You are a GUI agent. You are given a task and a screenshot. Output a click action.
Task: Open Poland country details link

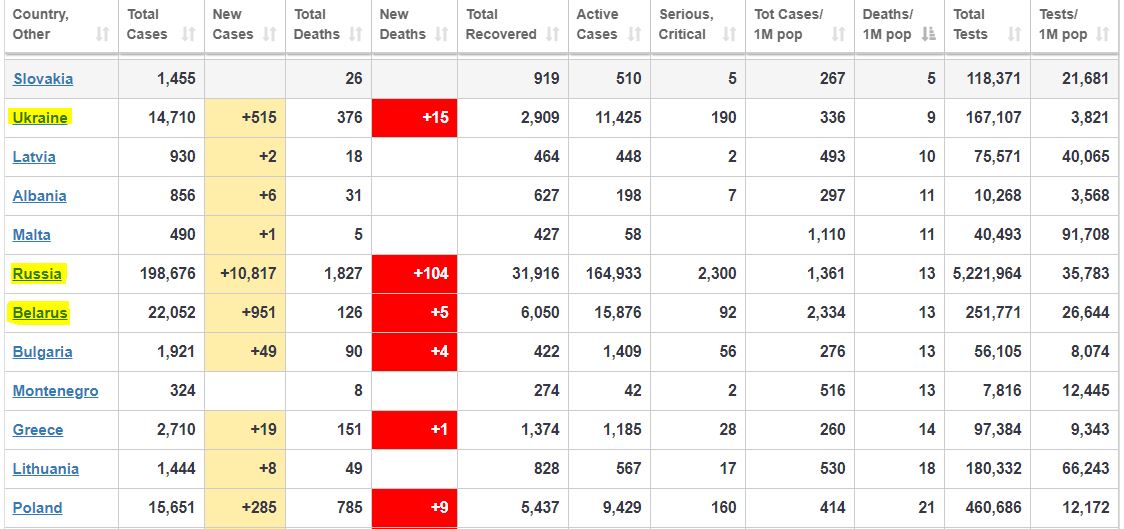[37, 508]
